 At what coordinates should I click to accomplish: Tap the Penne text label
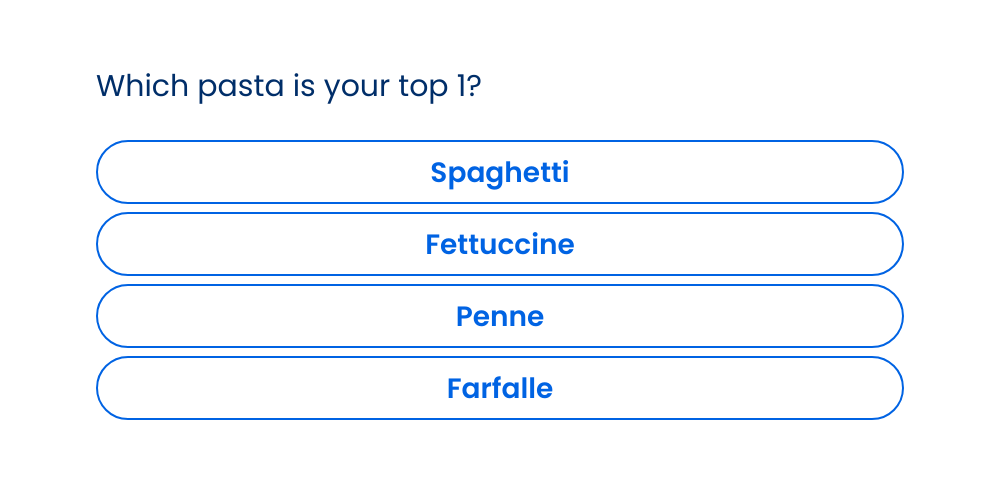point(500,316)
